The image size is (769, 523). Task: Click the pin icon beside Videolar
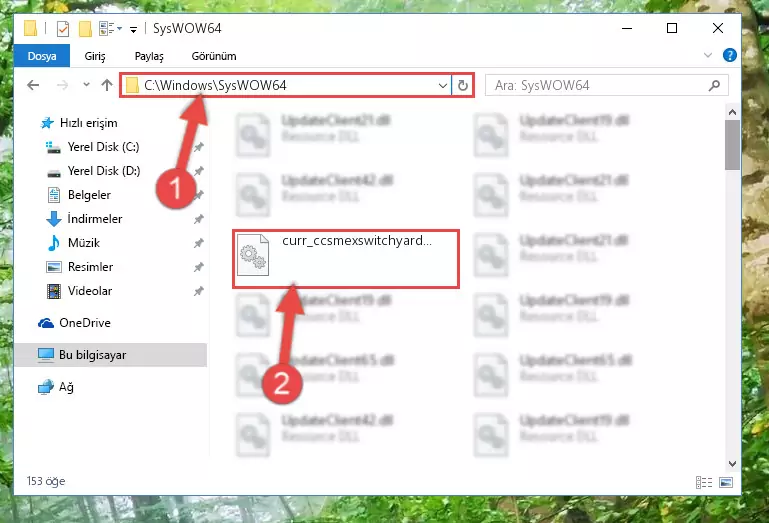tap(198, 291)
